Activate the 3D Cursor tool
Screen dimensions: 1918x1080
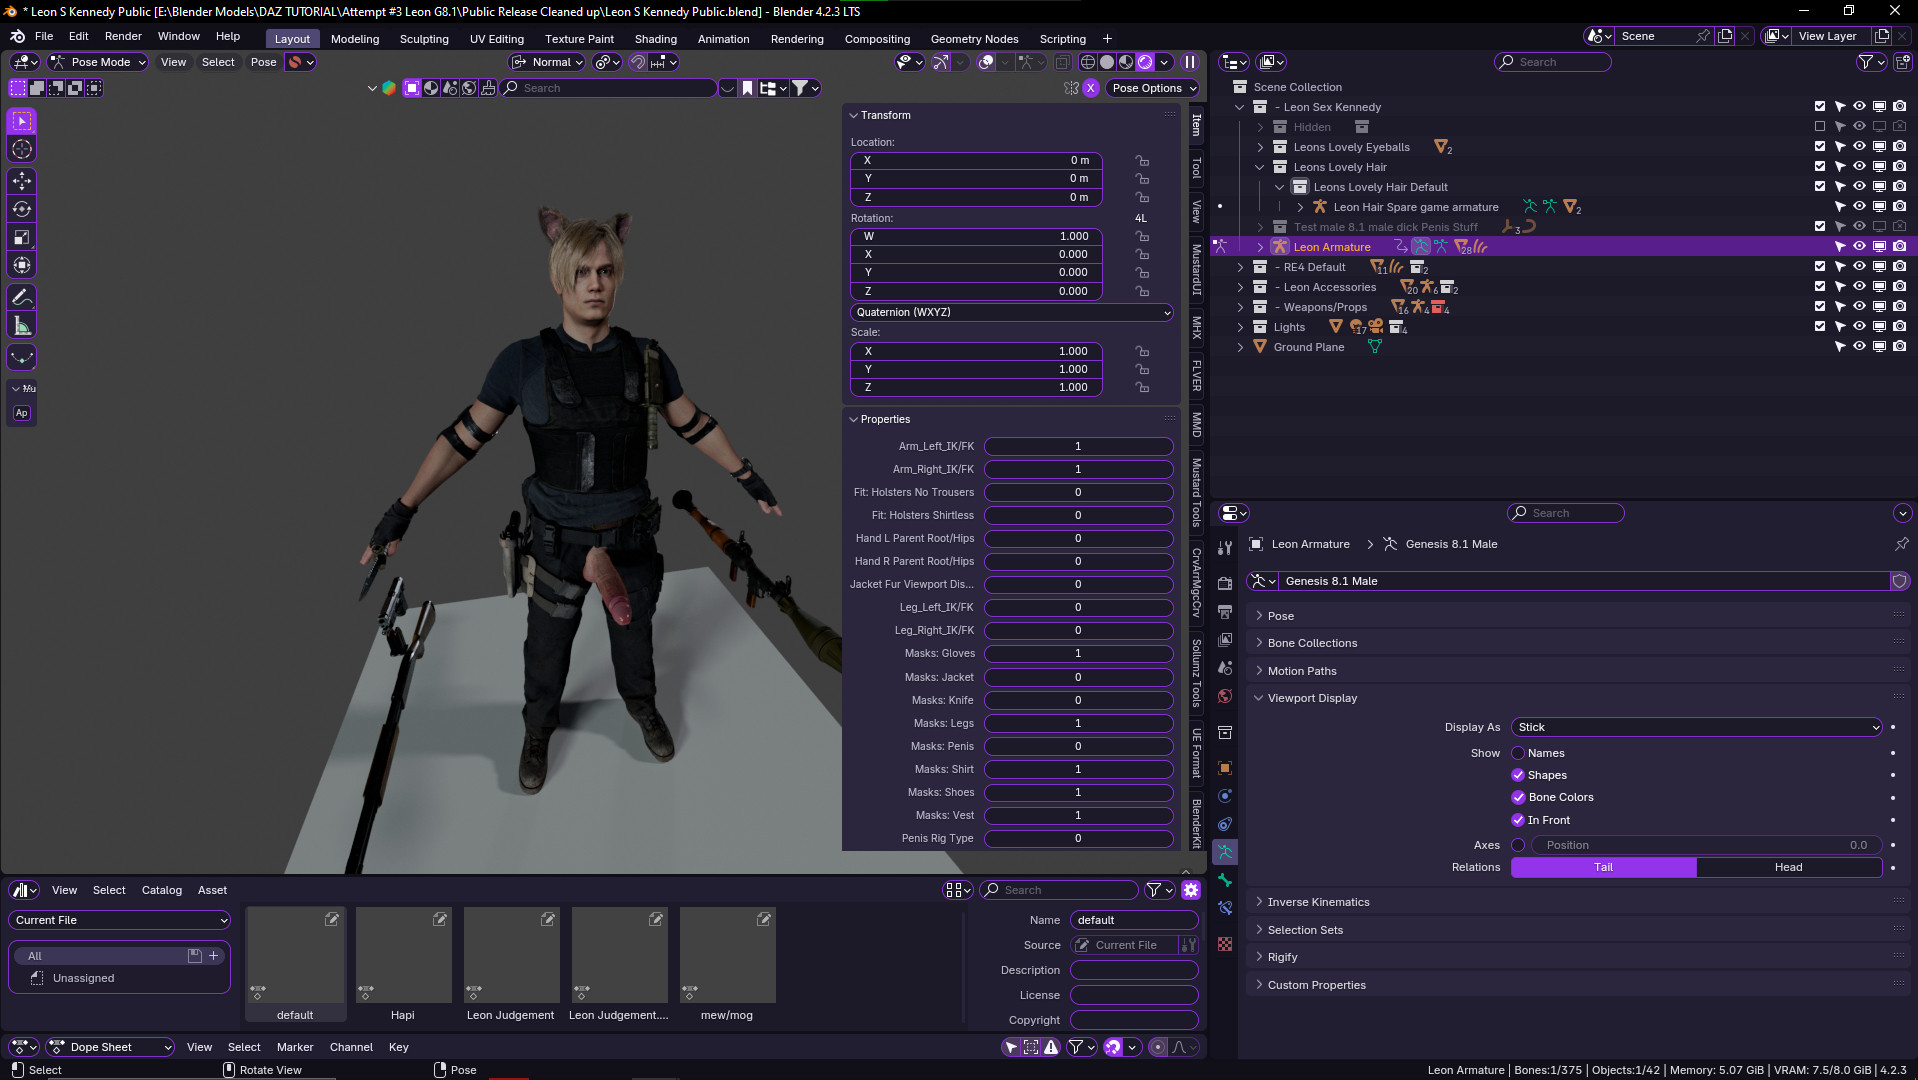(x=22, y=149)
